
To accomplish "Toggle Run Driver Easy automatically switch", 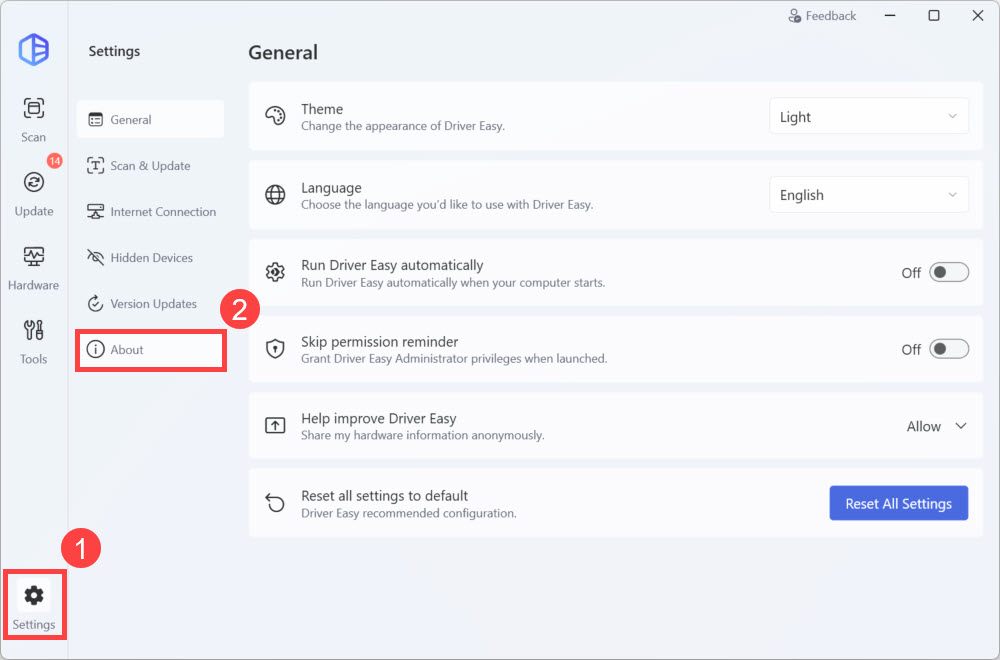I will [x=949, y=272].
